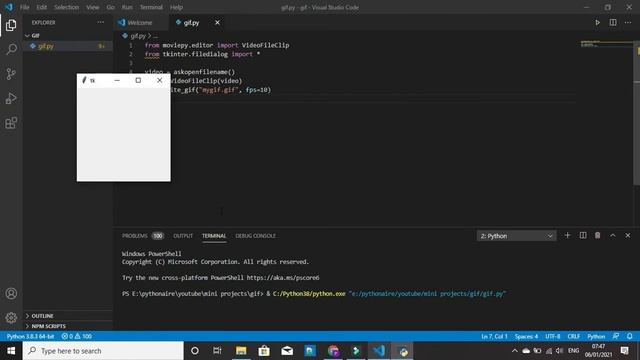Open Task View on taskbar
The width and height of the screenshot is (640, 360).
(x=217, y=351)
